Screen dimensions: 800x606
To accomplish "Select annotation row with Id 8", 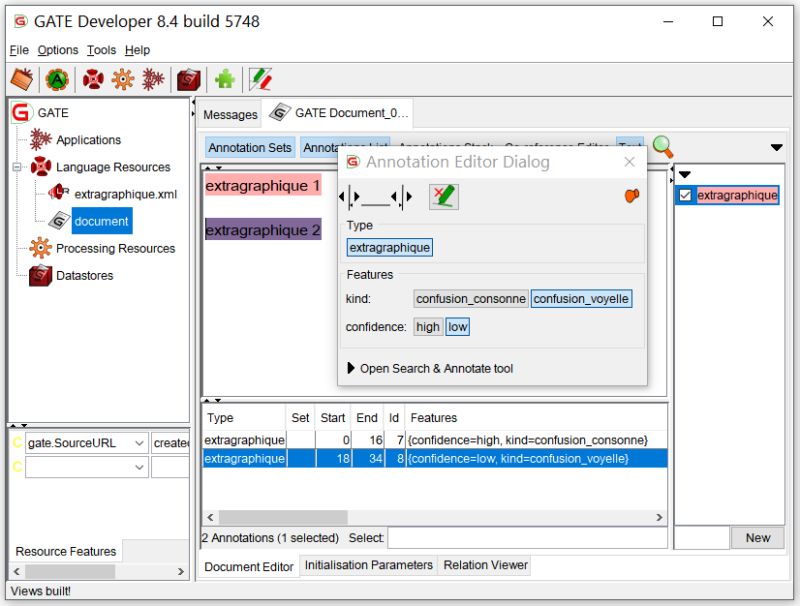I will (435, 459).
